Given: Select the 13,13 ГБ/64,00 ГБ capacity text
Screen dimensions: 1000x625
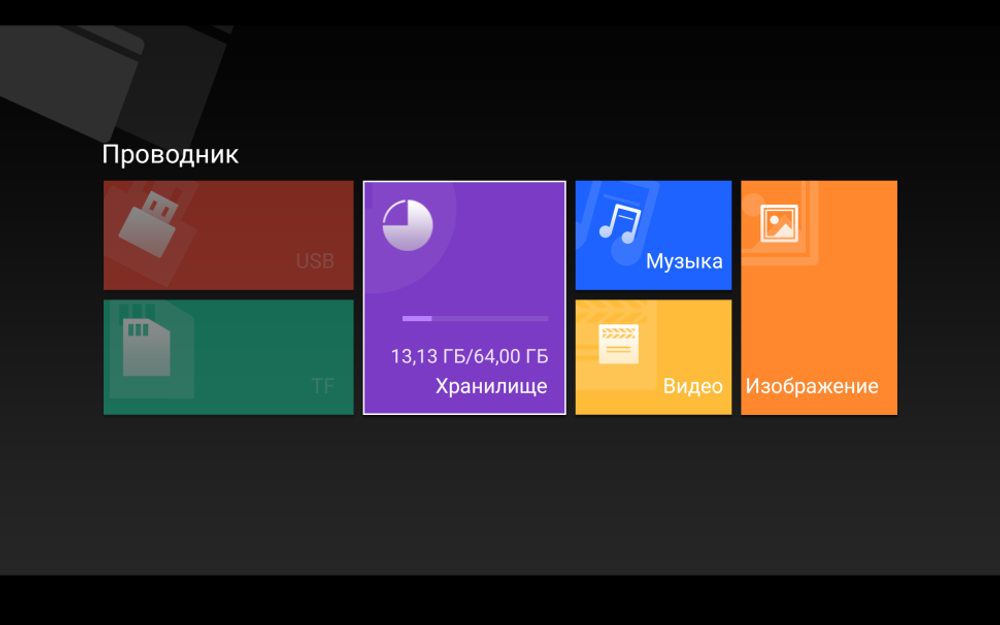Looking at the screenshot, I should (x=468, y=355).
